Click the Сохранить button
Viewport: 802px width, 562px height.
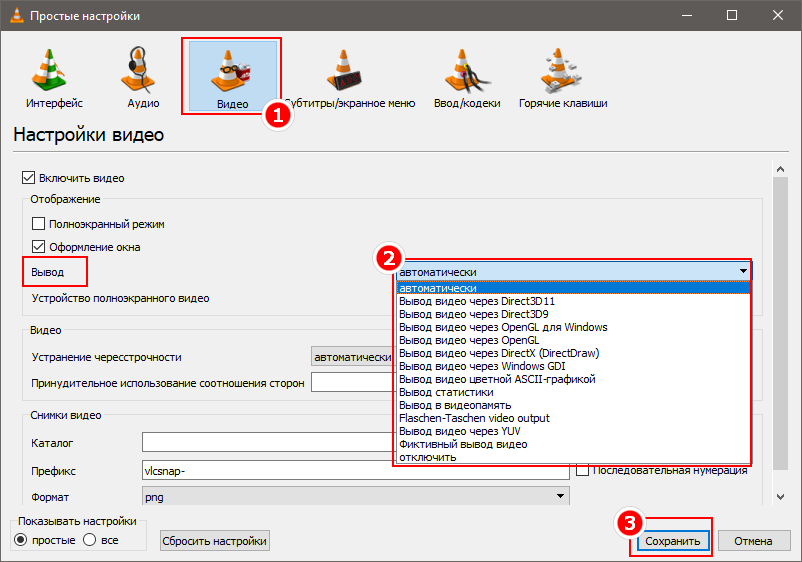(673, 541)
